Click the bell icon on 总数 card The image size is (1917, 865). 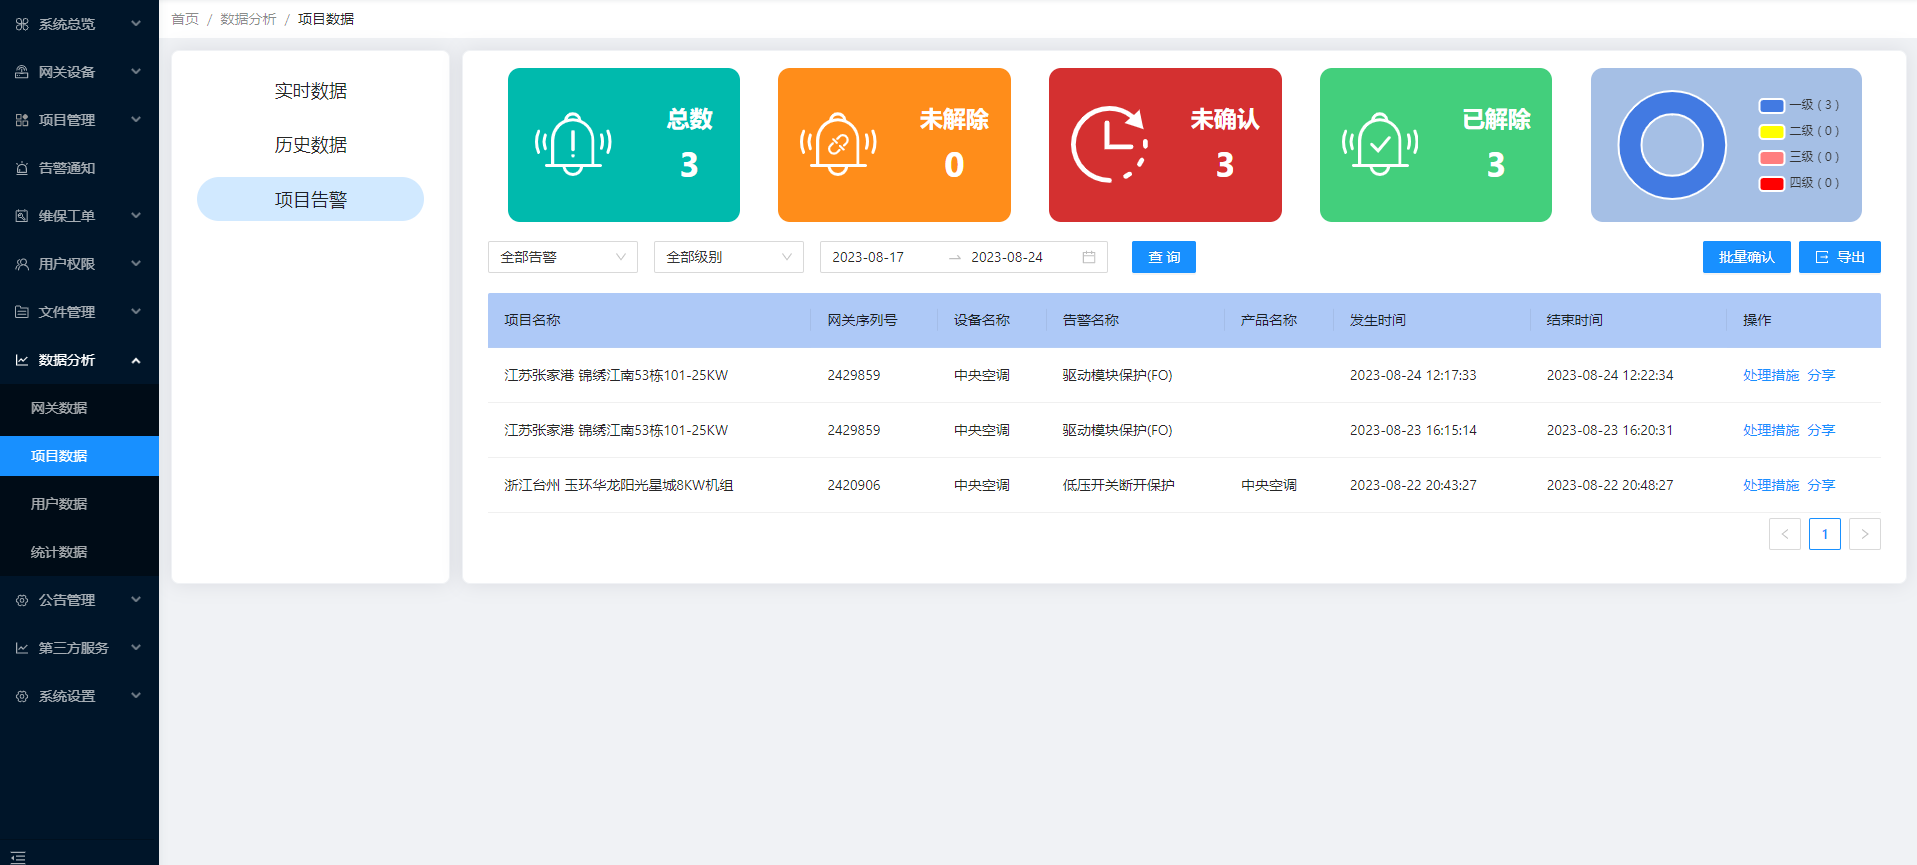(573, 144)
